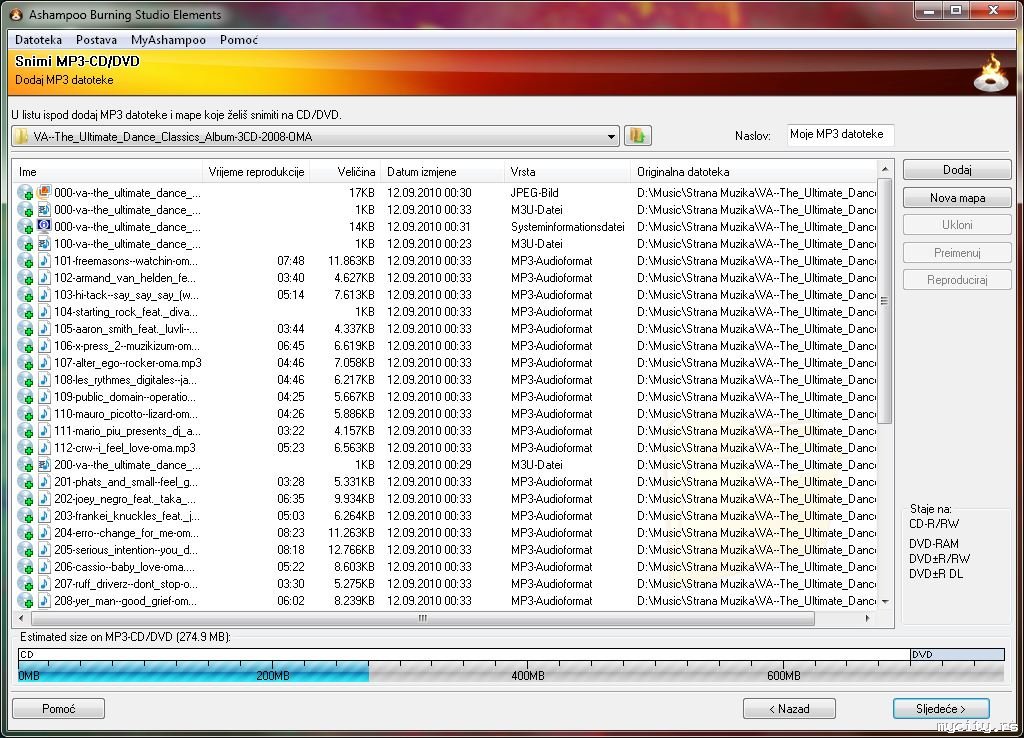
Task: Click the file list scroll down arrow
Action: click(885, 602)
